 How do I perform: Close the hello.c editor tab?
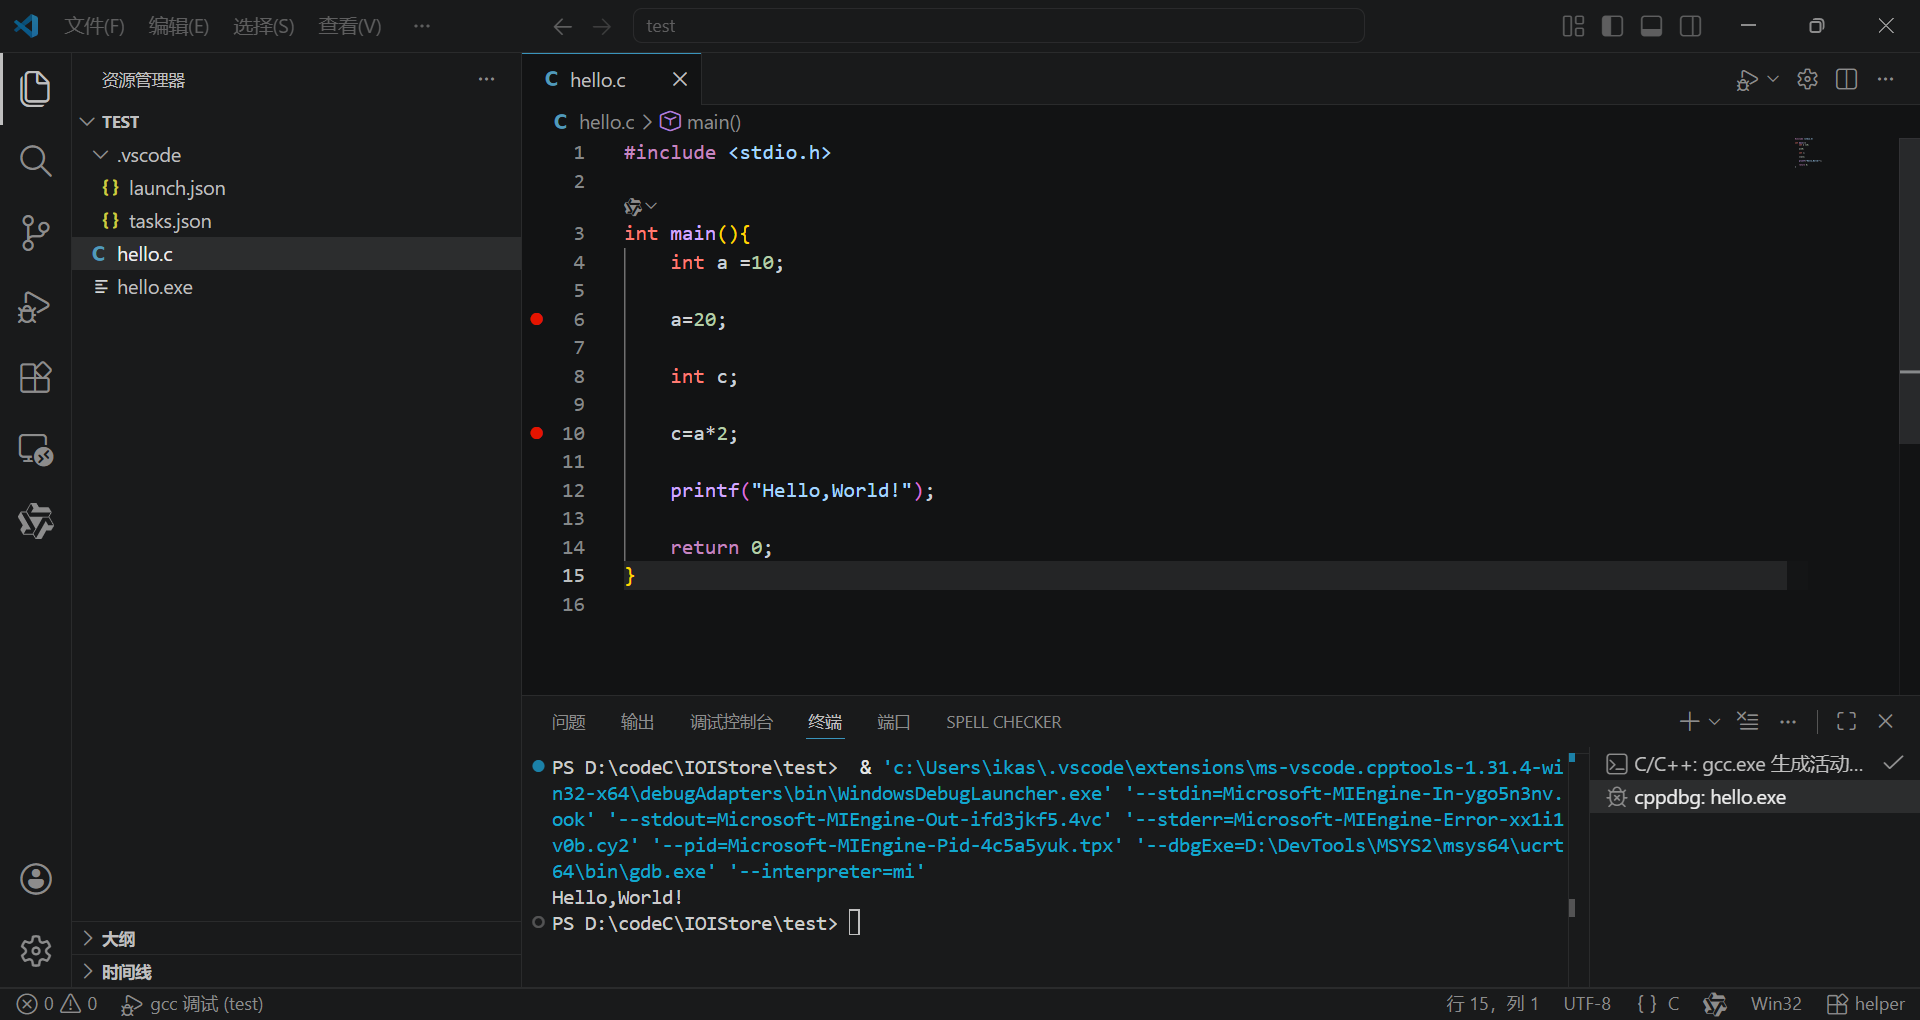680,79
